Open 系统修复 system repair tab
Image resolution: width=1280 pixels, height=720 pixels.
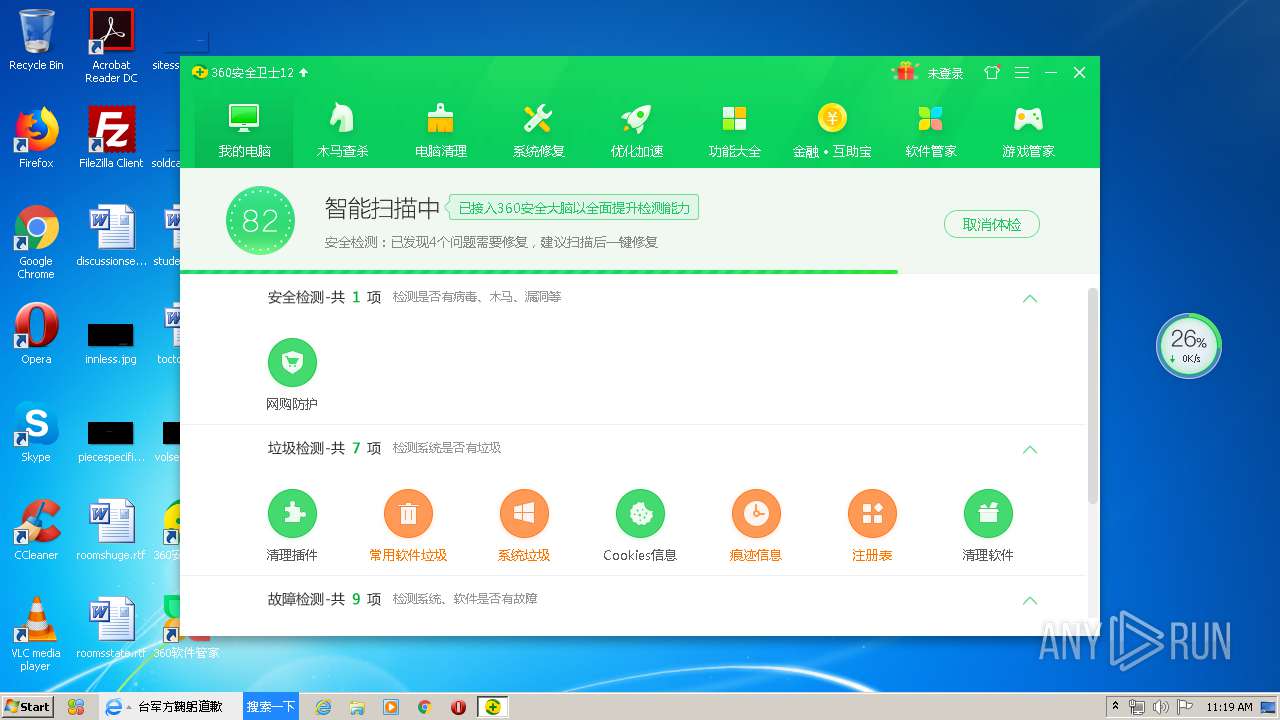click(x=538, y=130)
